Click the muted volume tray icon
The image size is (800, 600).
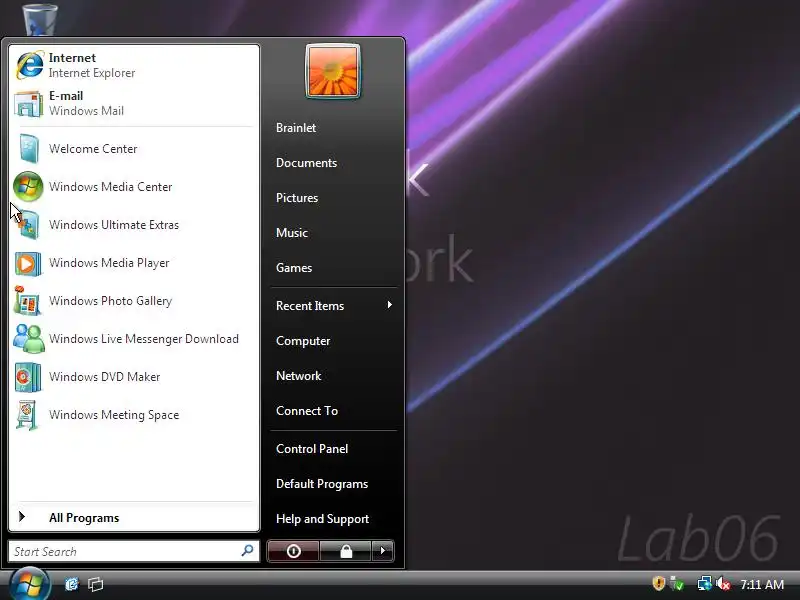pos(722,583)
